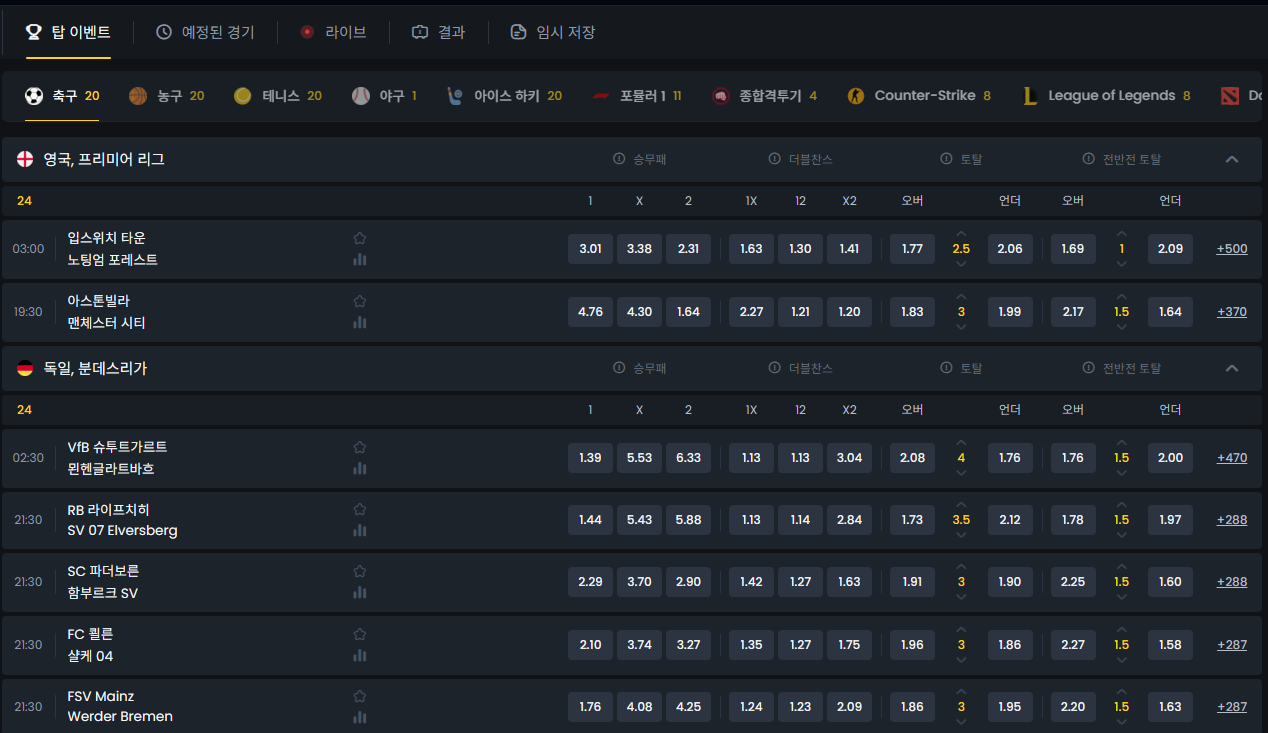Favorite the 입스위치 타운 match star icon
The height and width of the screenshot is (733, 1268).
[x=360, y=238]
